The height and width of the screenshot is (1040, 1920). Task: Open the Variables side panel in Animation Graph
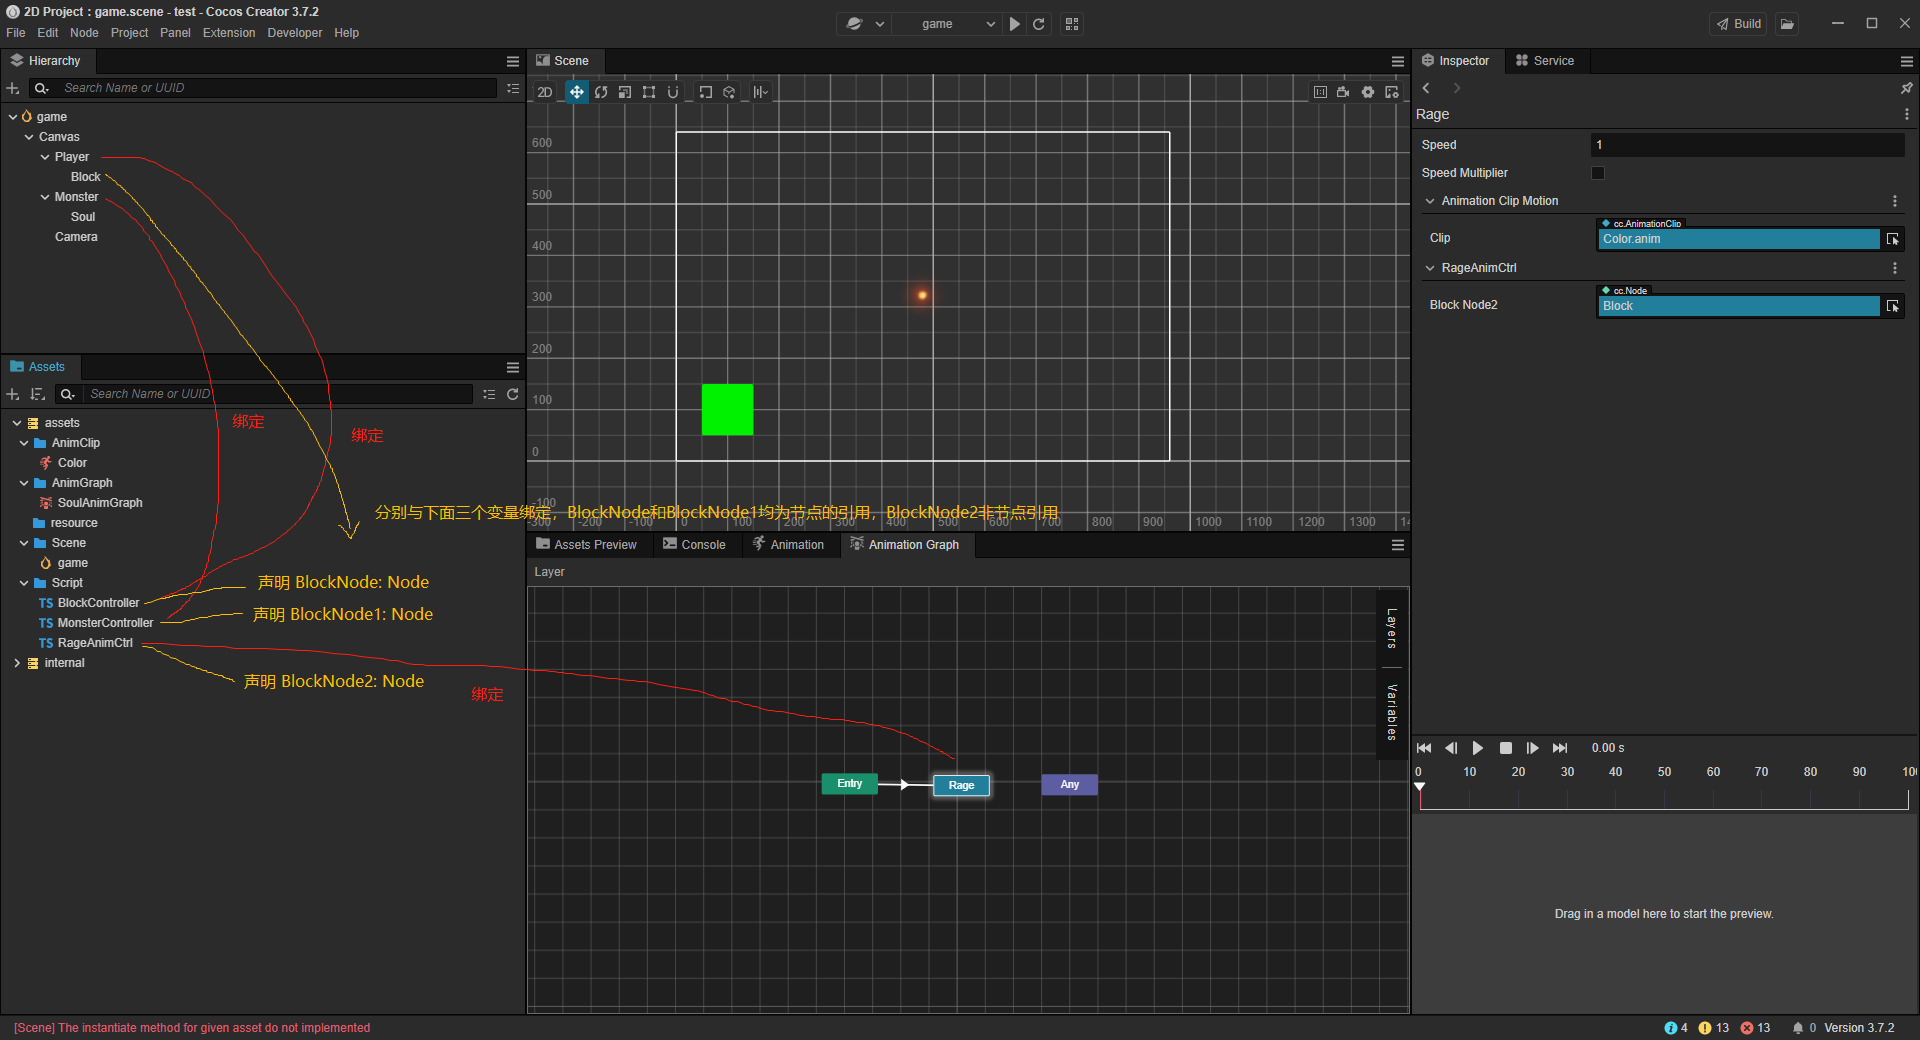click(1391, 712)
